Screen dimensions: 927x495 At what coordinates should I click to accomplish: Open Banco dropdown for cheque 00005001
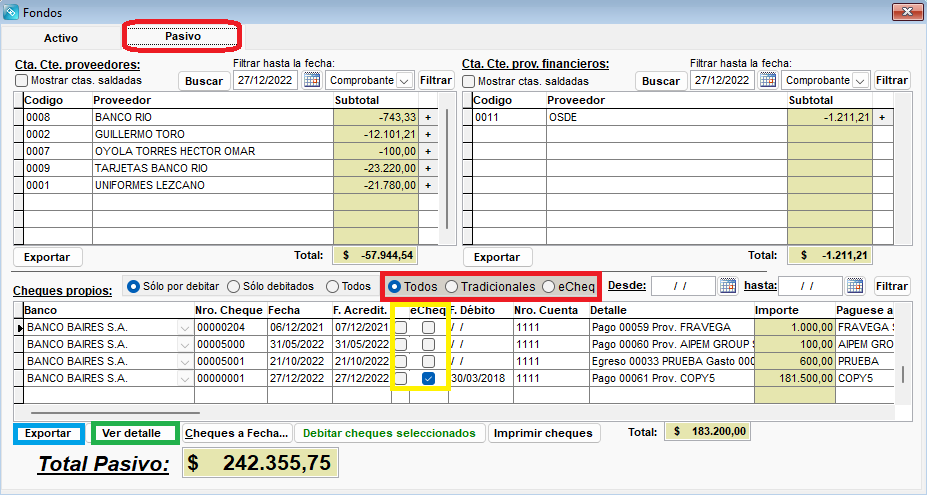(x=185, y=361)
